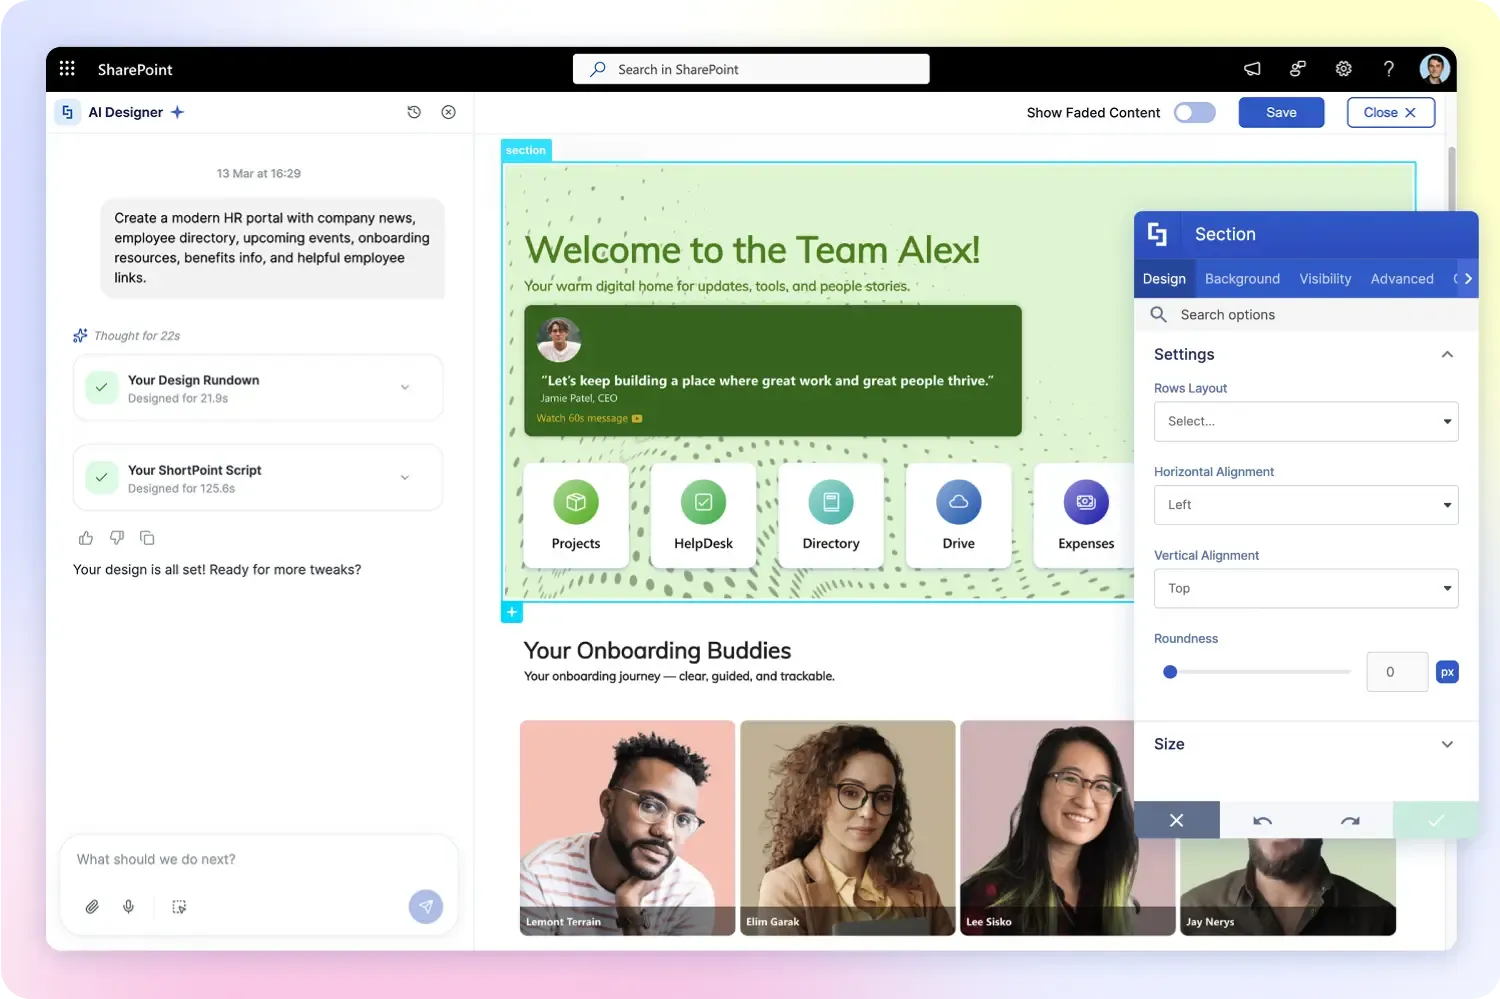The height and width of the screenshot is (999, 1500).
Task: Click the Roundness slider handle
Action: (x=1170, y=672)
